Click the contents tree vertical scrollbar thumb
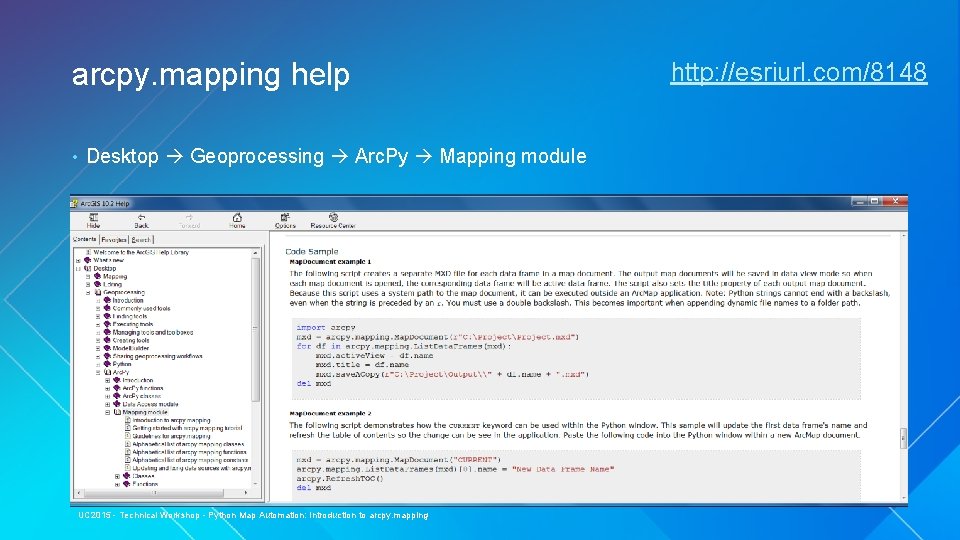Screen dimensions: 960x540 [255, 329]
